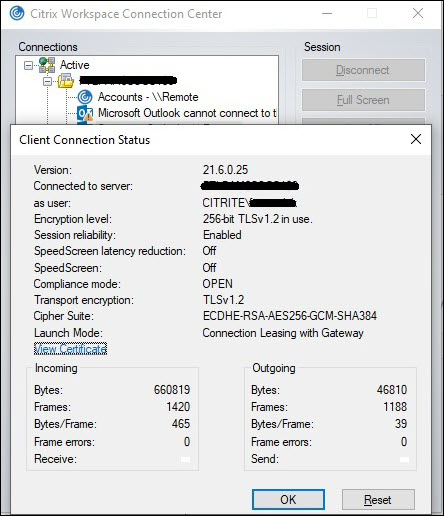Click the Transport encryption TLSv1.2 value
The image size is (444, 516).
(x=223, y=300)
